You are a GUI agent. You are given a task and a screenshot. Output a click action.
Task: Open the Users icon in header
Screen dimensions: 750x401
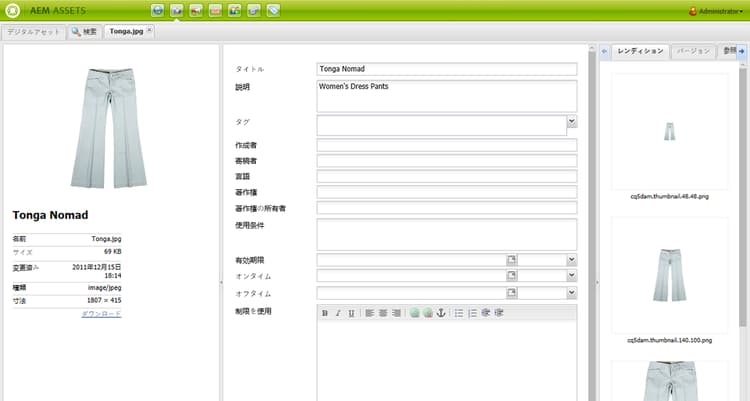(234, 10)
